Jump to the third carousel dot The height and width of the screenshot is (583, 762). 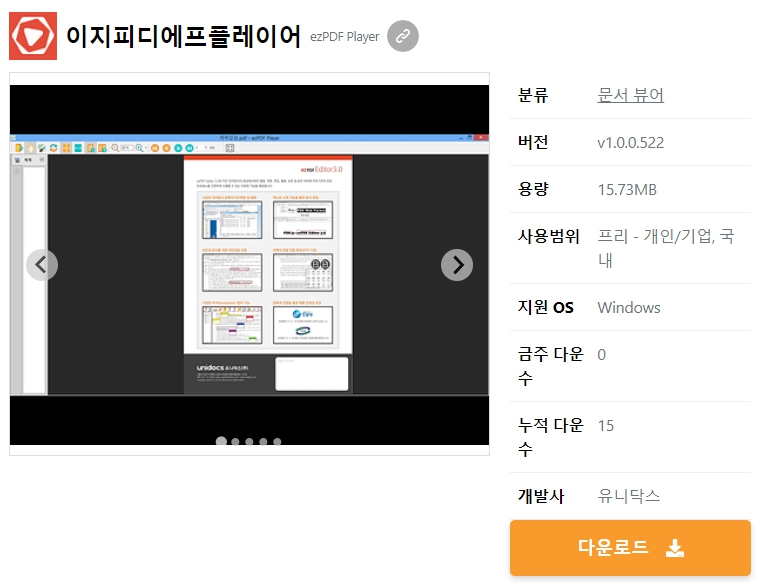249,442
